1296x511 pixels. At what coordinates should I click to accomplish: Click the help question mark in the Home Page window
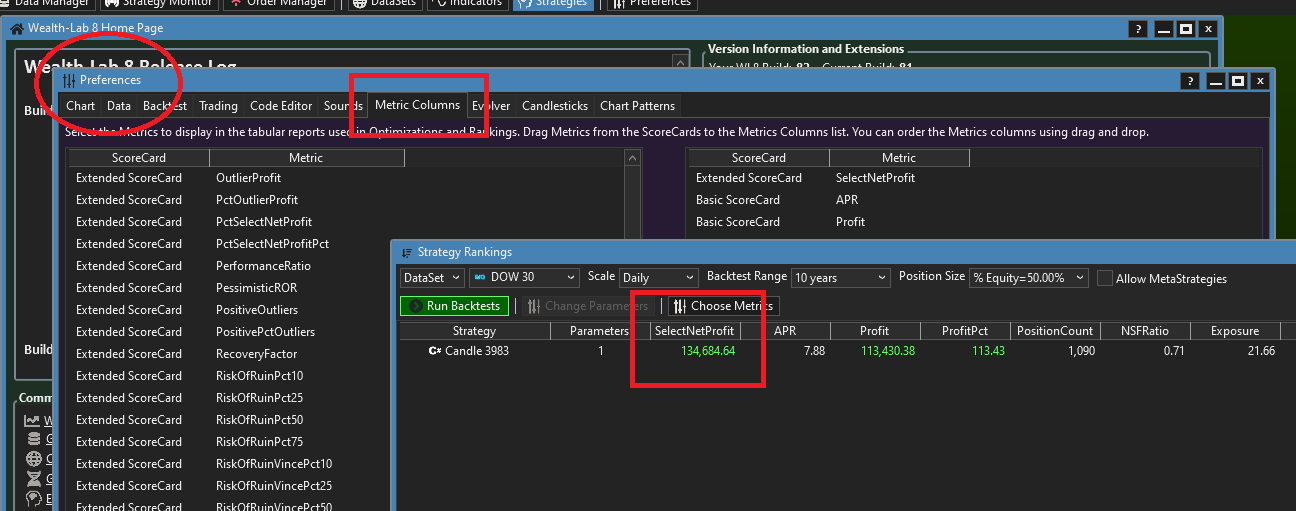[1137, 29]
